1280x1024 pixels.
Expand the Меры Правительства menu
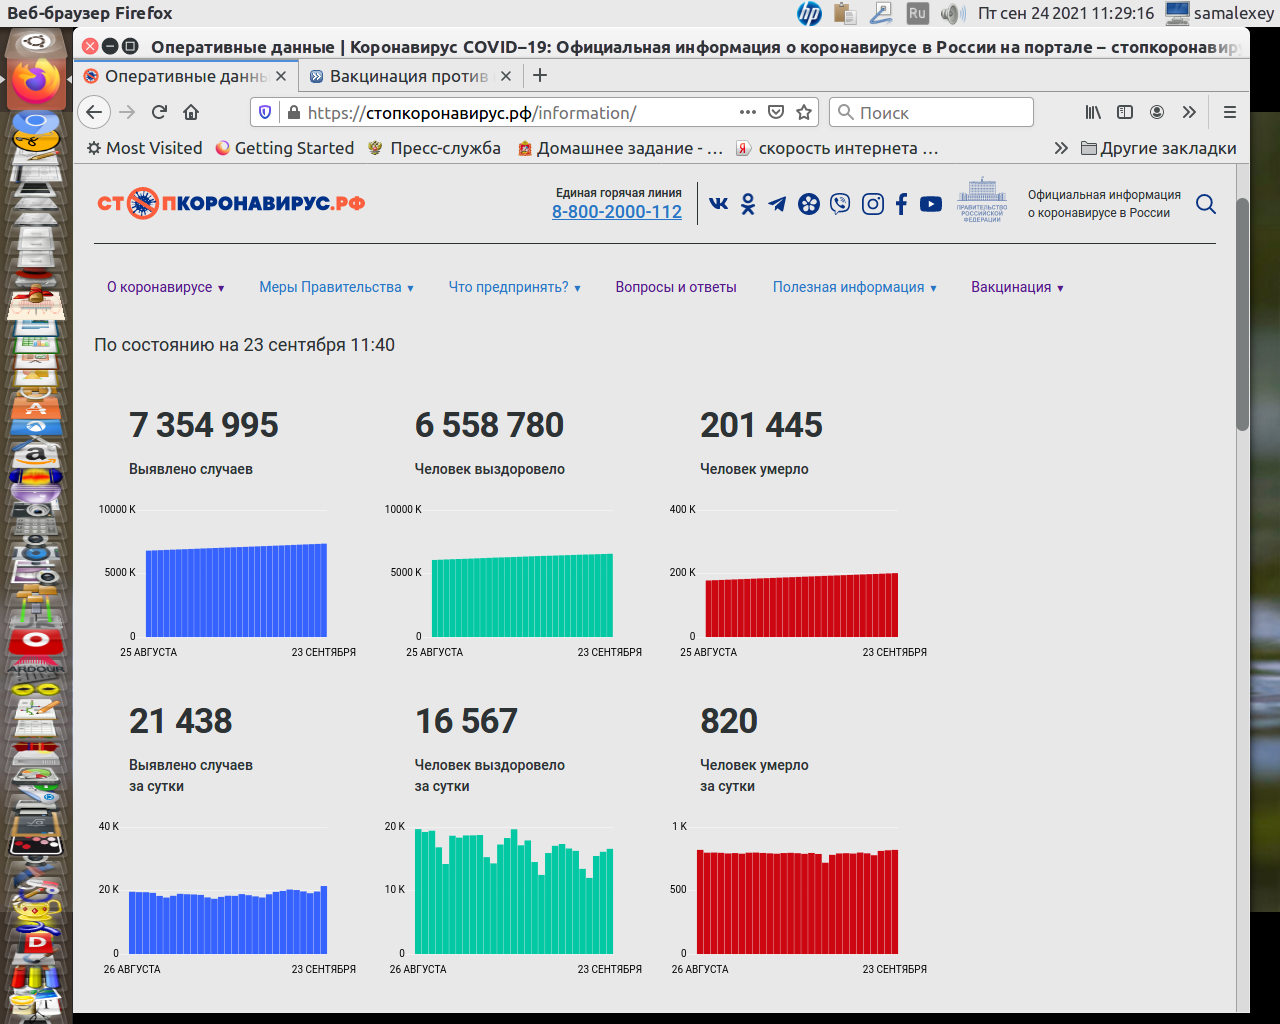pyautogui.click(x=337, y=287)
